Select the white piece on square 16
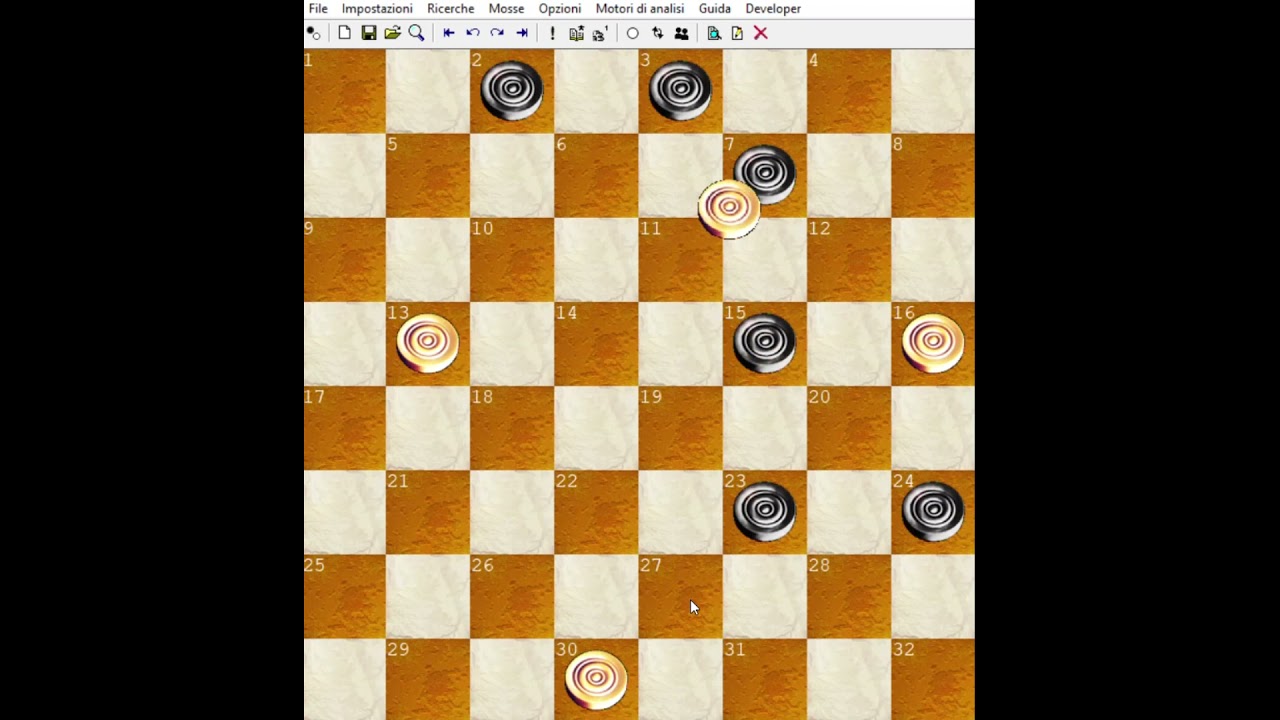The width and height of the screenshot is (1280, 720). [933, 343]
